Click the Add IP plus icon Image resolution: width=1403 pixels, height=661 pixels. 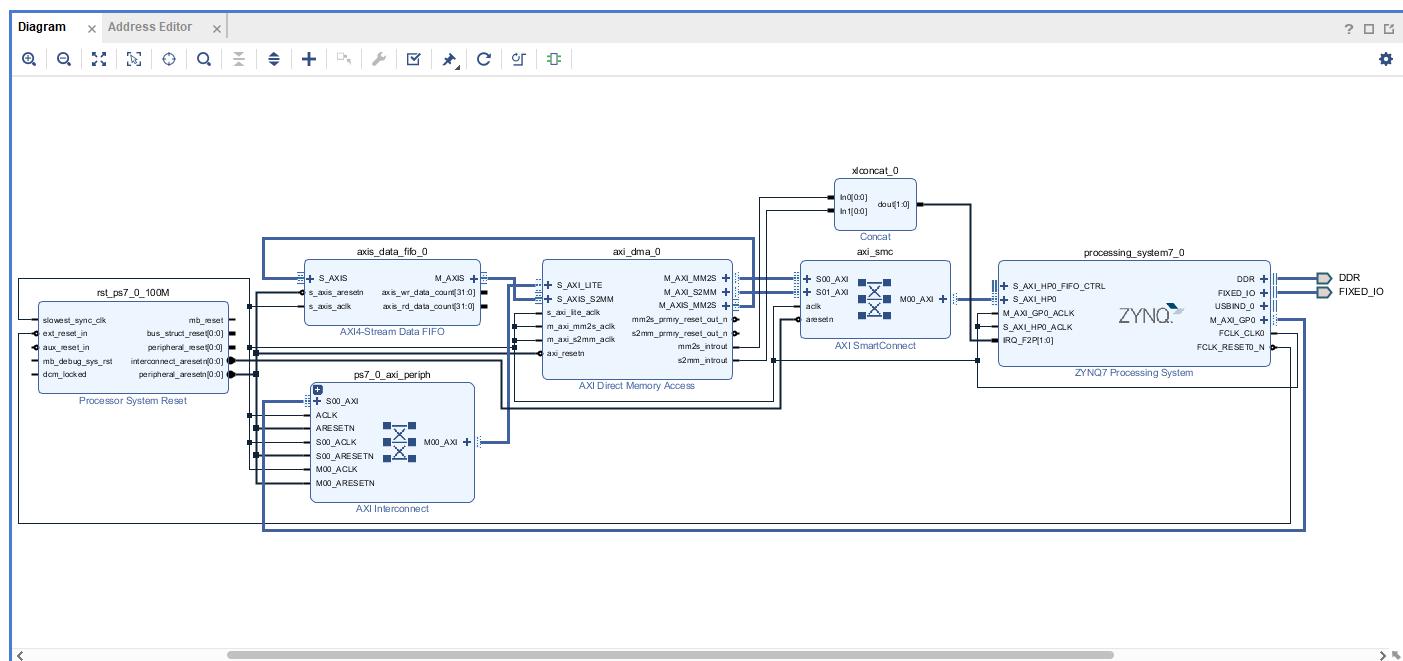[307, 59]
